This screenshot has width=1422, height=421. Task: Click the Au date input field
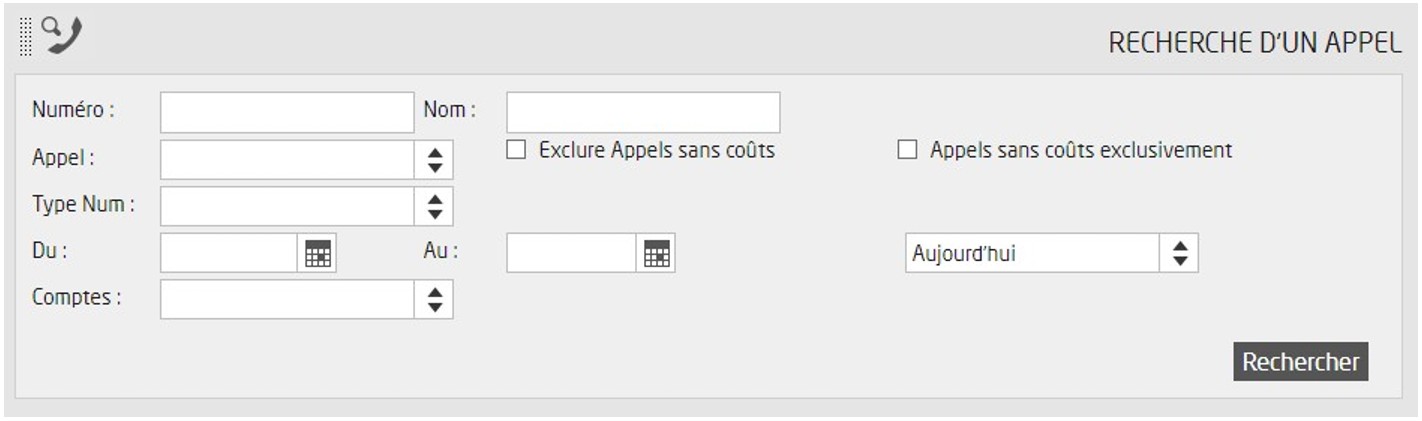pyautogui.click(x=571, y=254)
